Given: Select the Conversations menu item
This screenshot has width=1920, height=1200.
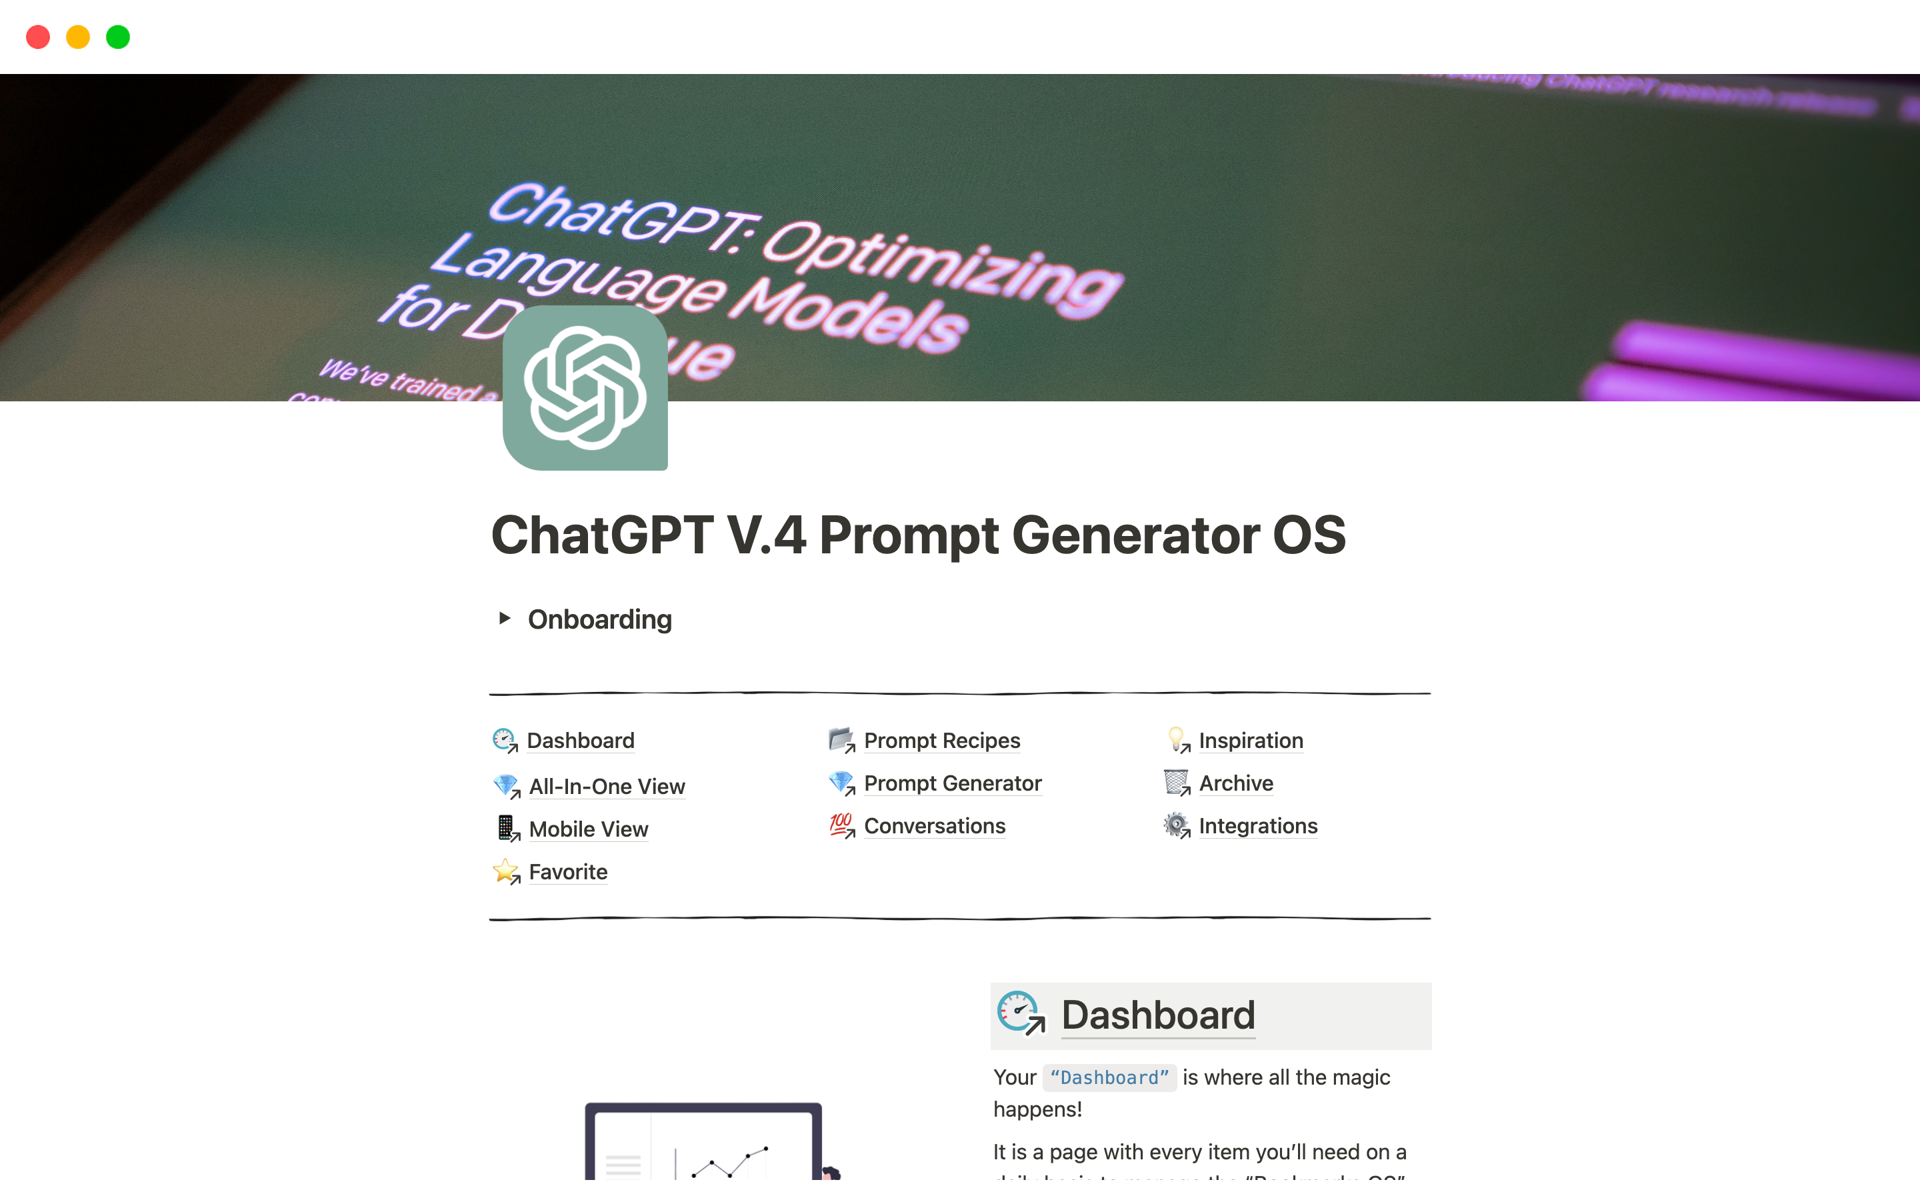Looking at the screenshot, I should click(x=934, y=825).
